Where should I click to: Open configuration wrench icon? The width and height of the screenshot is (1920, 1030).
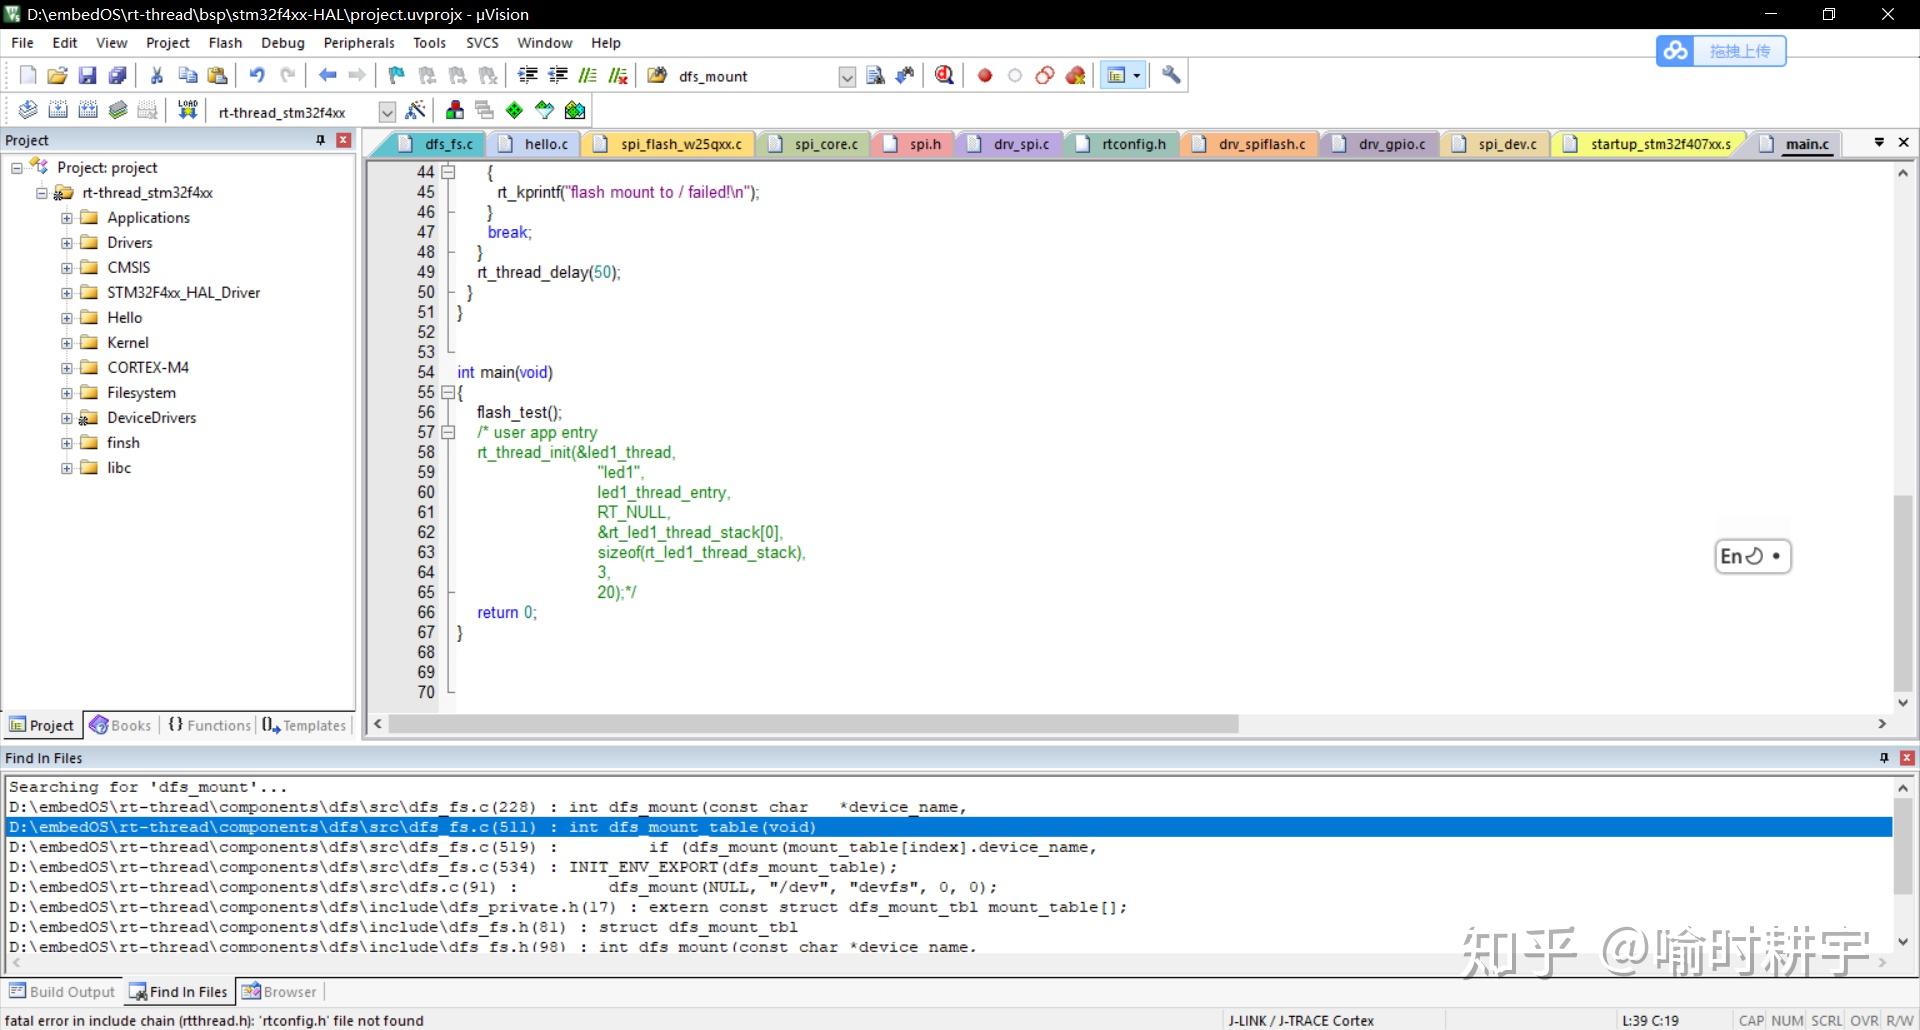1171,76
